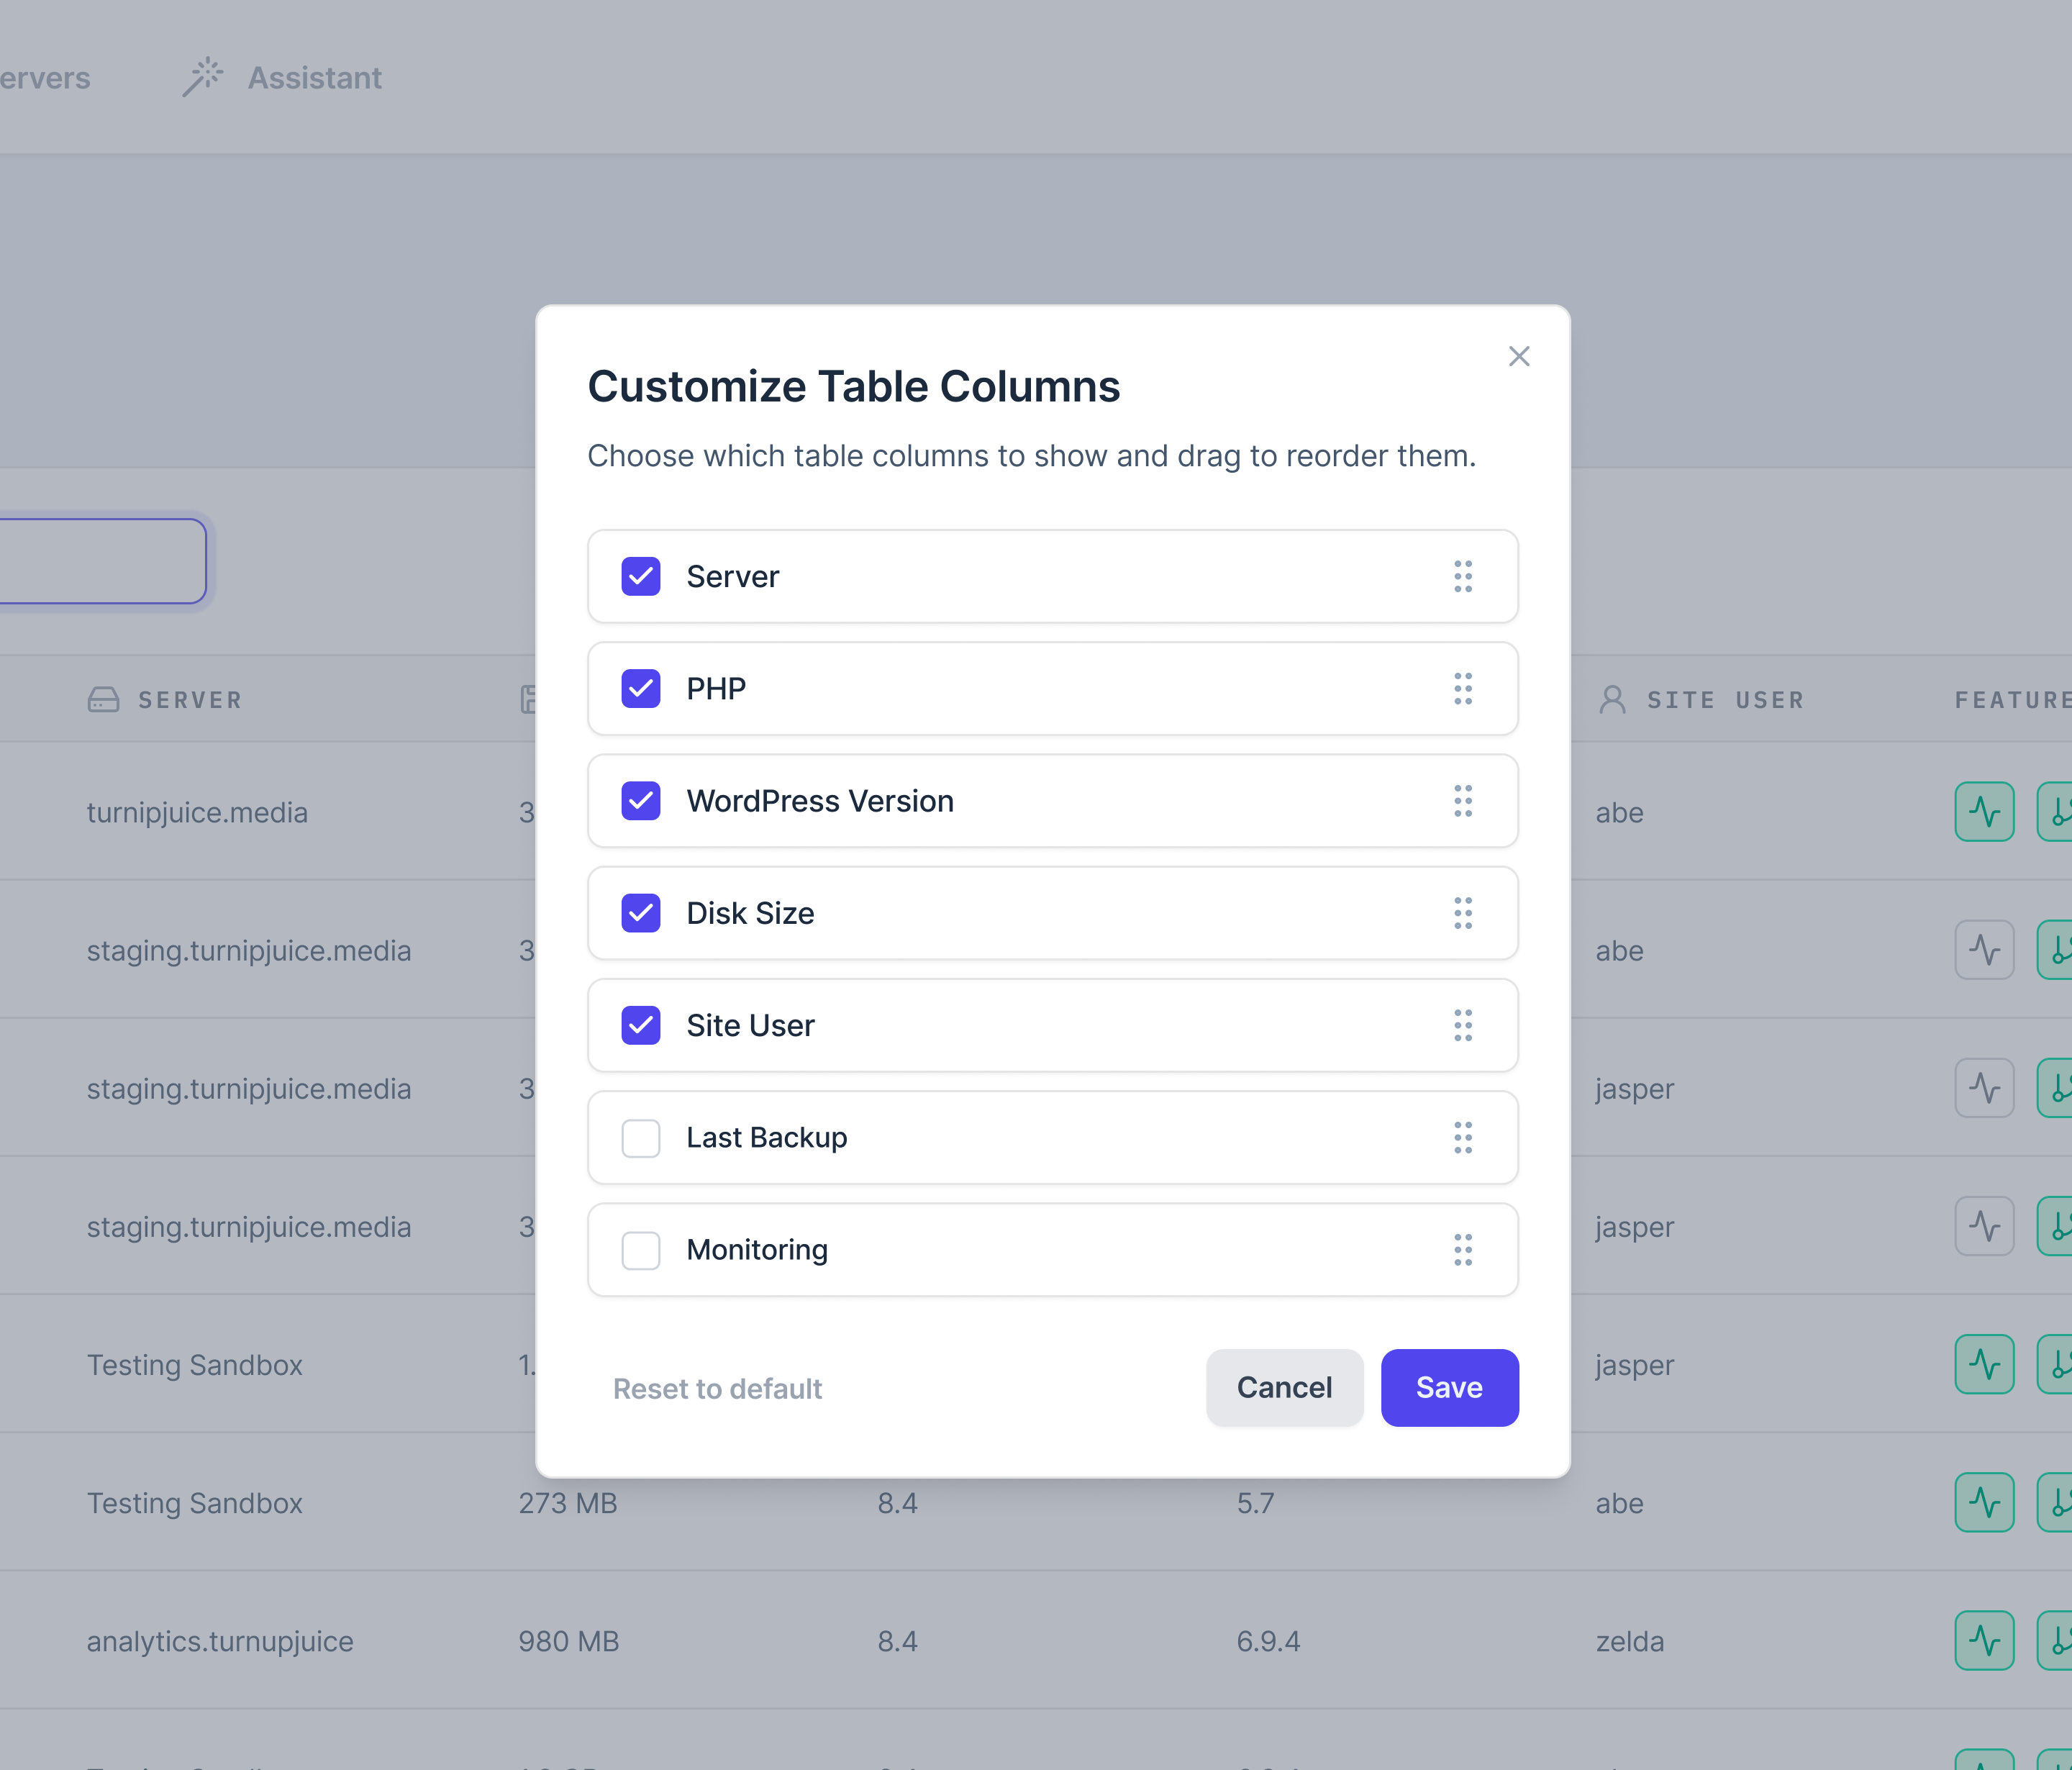Viewport: 2072px width, 1770px height.
Task: Select analytics.turnupjuice server cell
Action: [220, 1641]
